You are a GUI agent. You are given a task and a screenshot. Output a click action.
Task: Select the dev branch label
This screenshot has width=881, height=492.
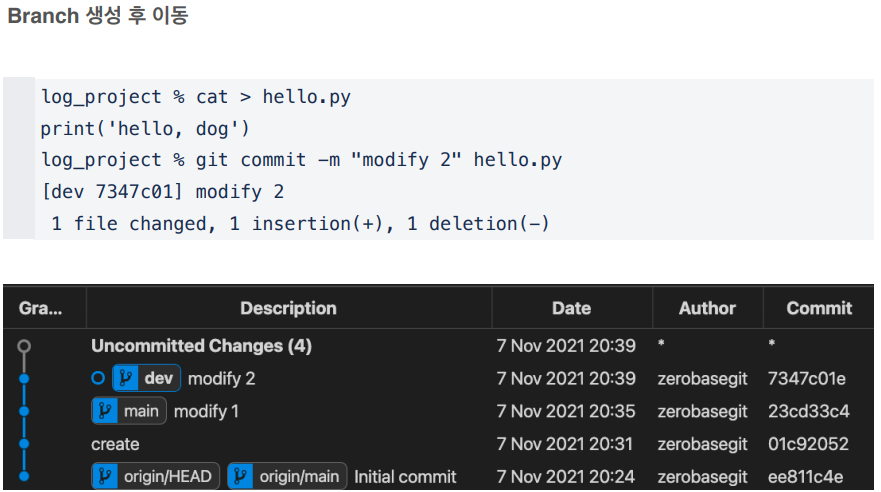point(158,378)
